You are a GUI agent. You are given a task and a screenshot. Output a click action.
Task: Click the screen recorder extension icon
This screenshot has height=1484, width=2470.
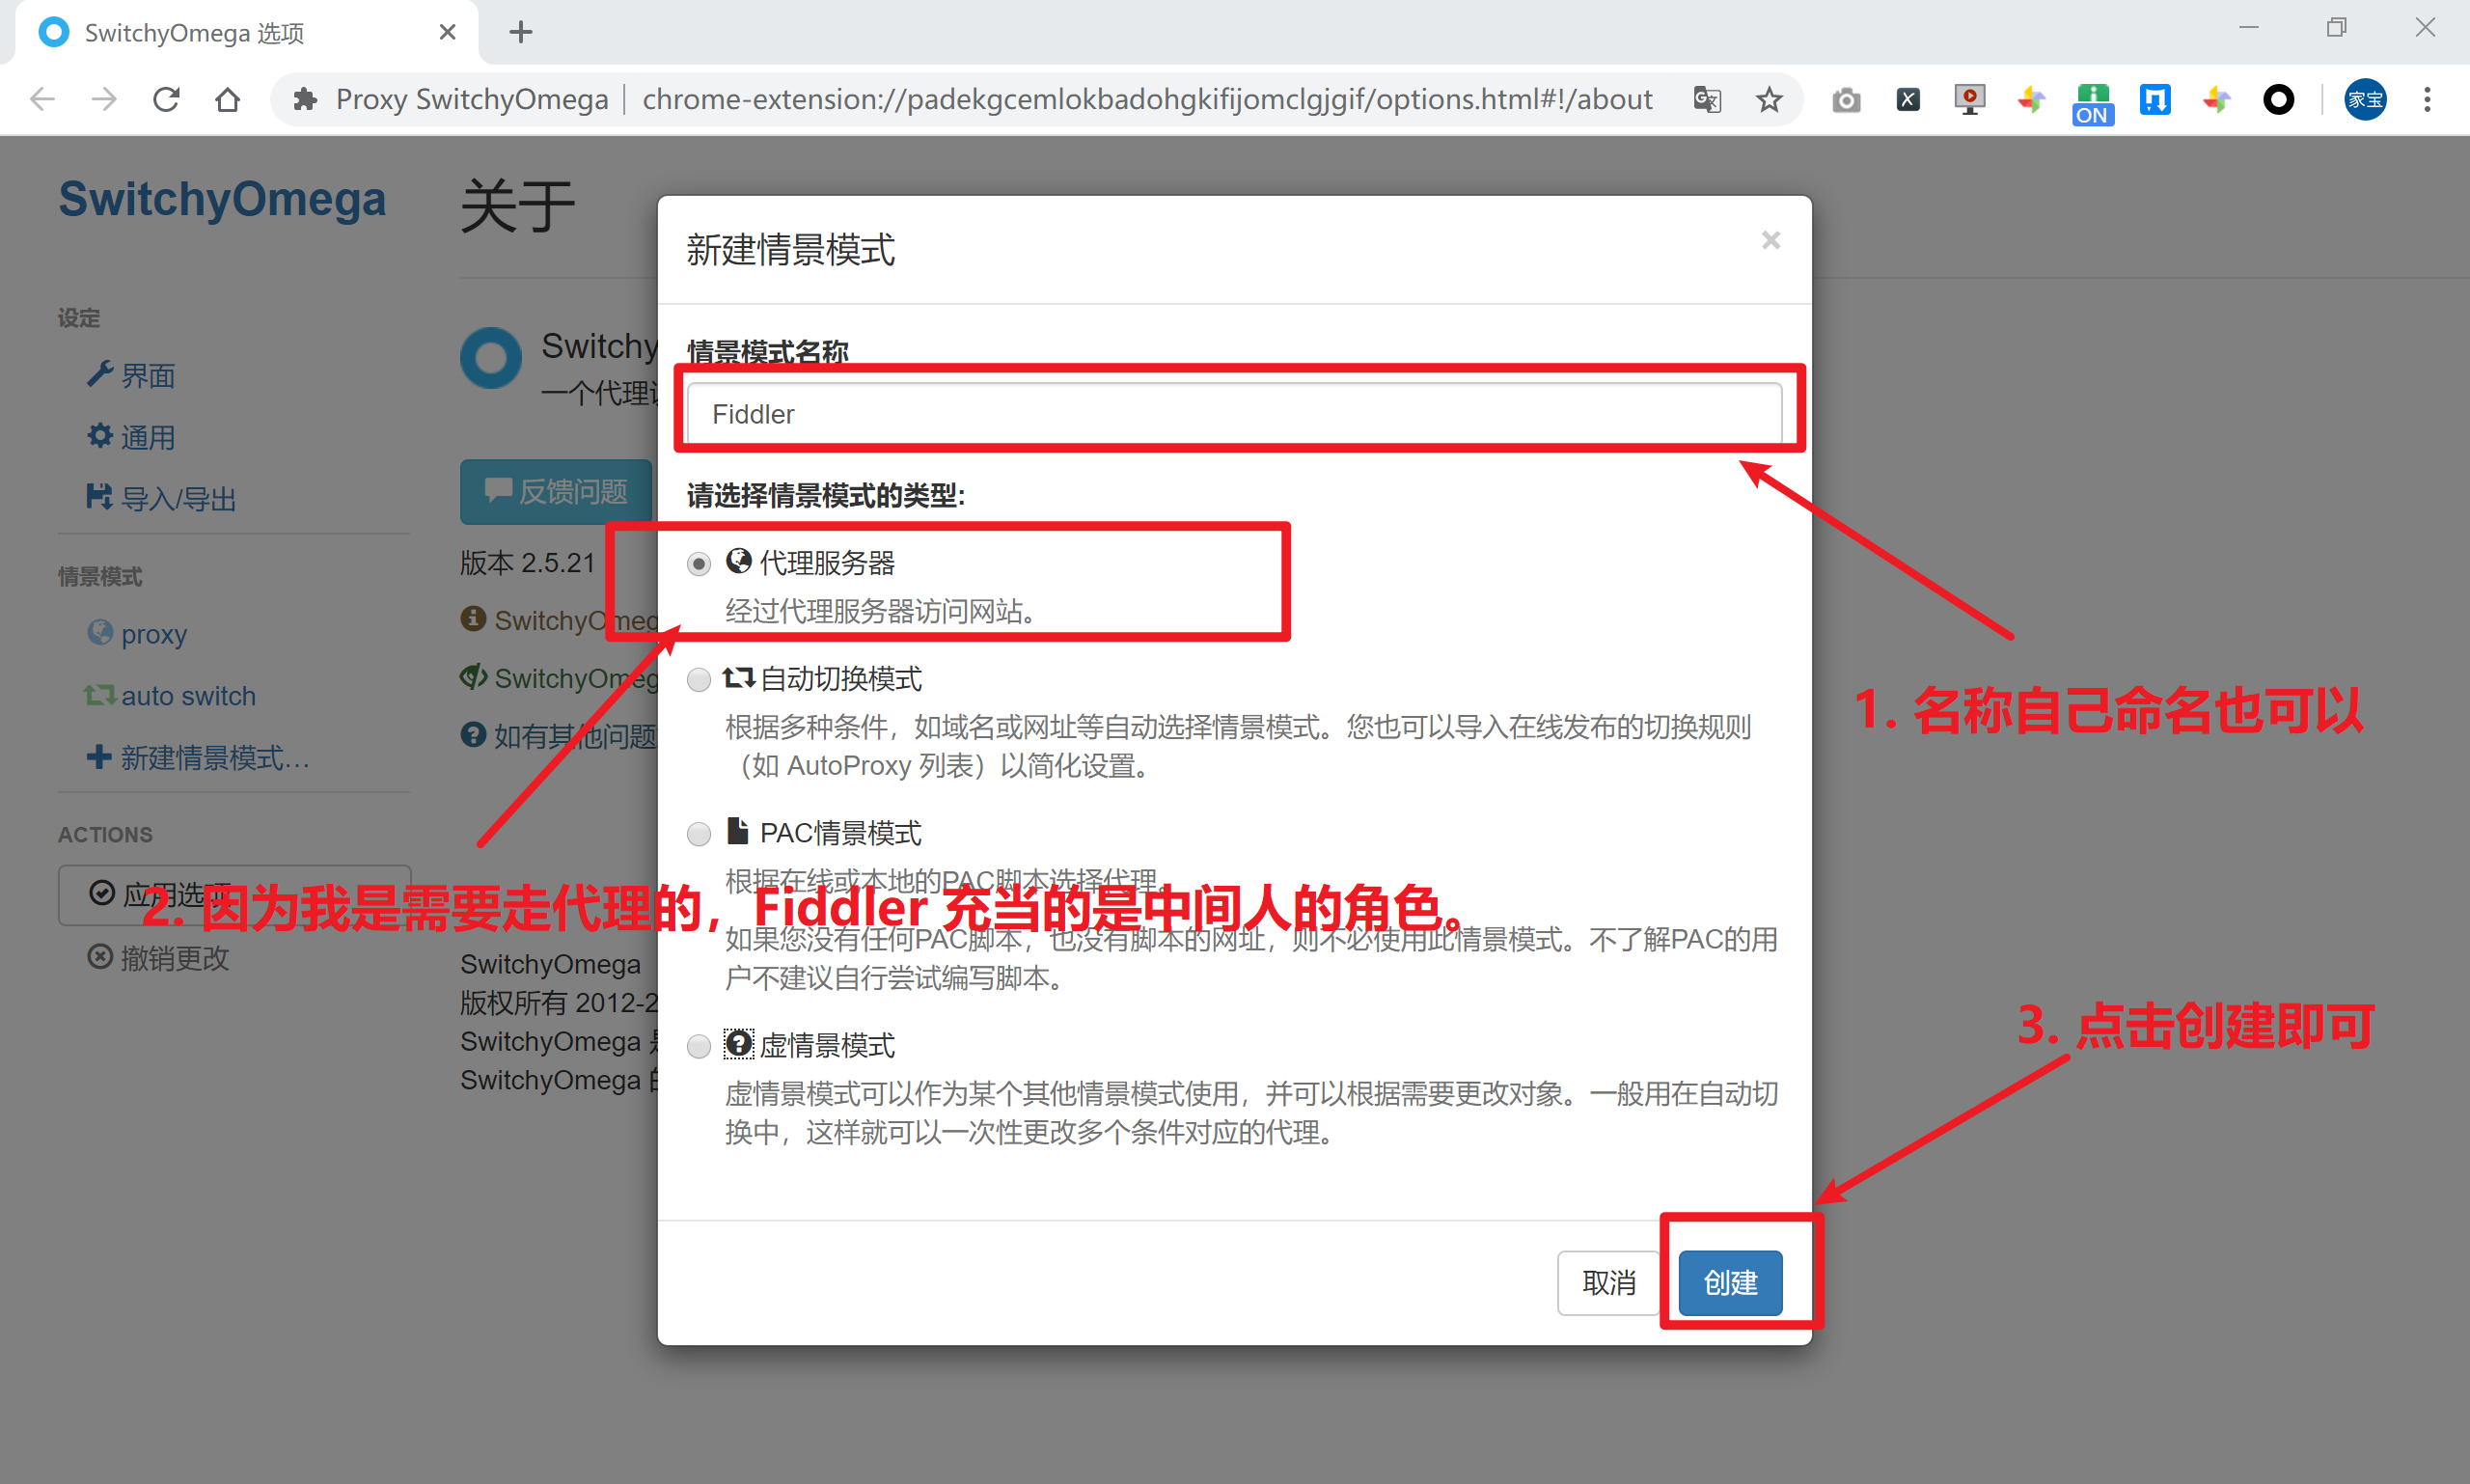1969,99
